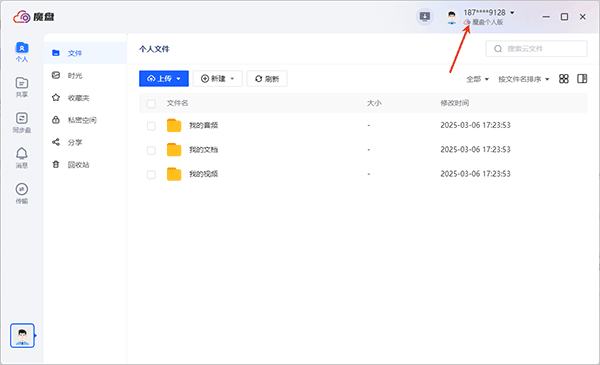Toggle the select-all checkbox in header row

click(151, 104)
